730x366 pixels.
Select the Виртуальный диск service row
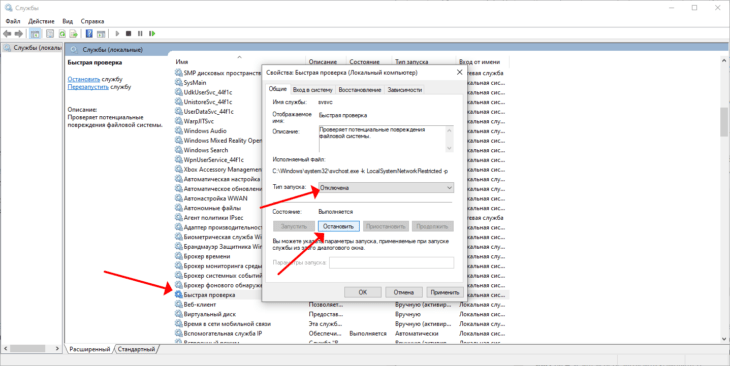pyautogui.click(x=341, y=314)
